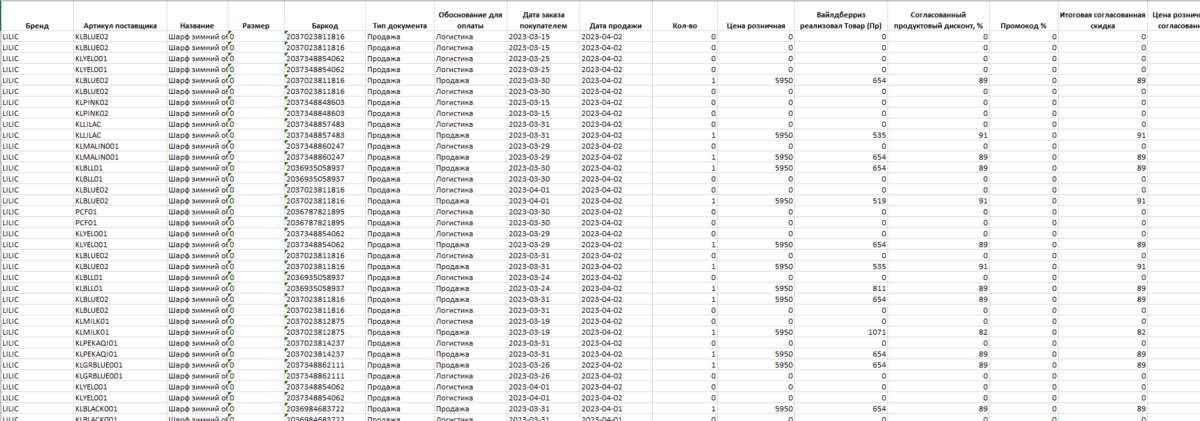Select KLBLACK001 article in its 5950 price row
The width and height of the screenshot is (1200, 421).
(119, 409)
